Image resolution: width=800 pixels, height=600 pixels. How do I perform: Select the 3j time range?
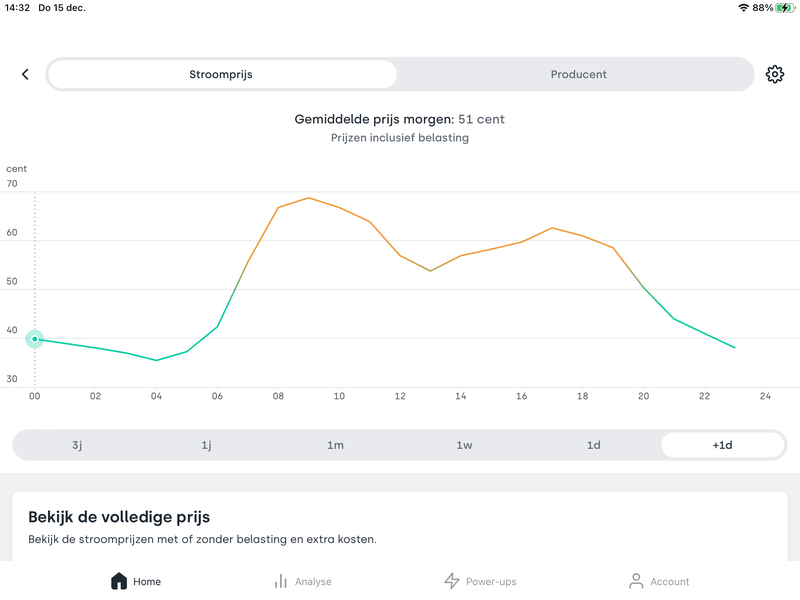(x=77, y=445)
